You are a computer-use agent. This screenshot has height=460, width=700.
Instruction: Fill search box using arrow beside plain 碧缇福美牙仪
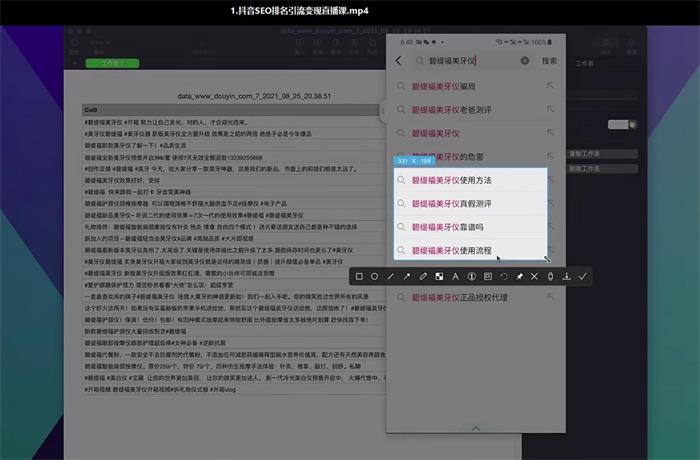tap(550, 132)
